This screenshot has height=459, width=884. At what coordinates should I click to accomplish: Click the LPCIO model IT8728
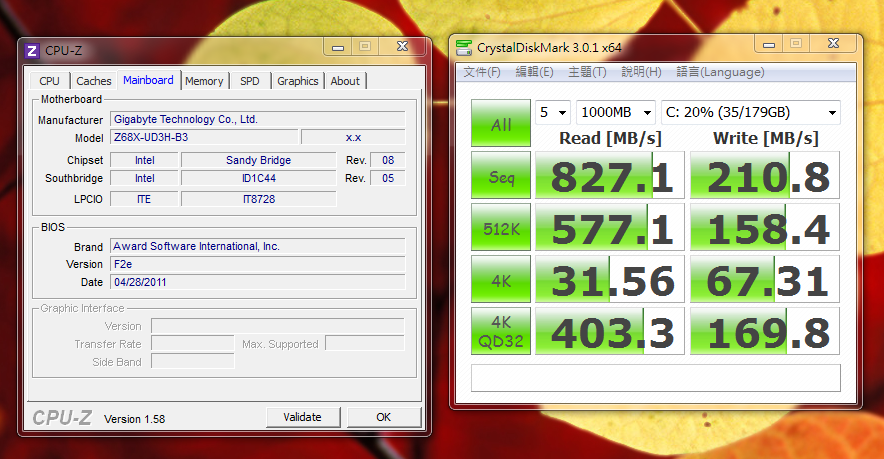[x=259, y=199]
